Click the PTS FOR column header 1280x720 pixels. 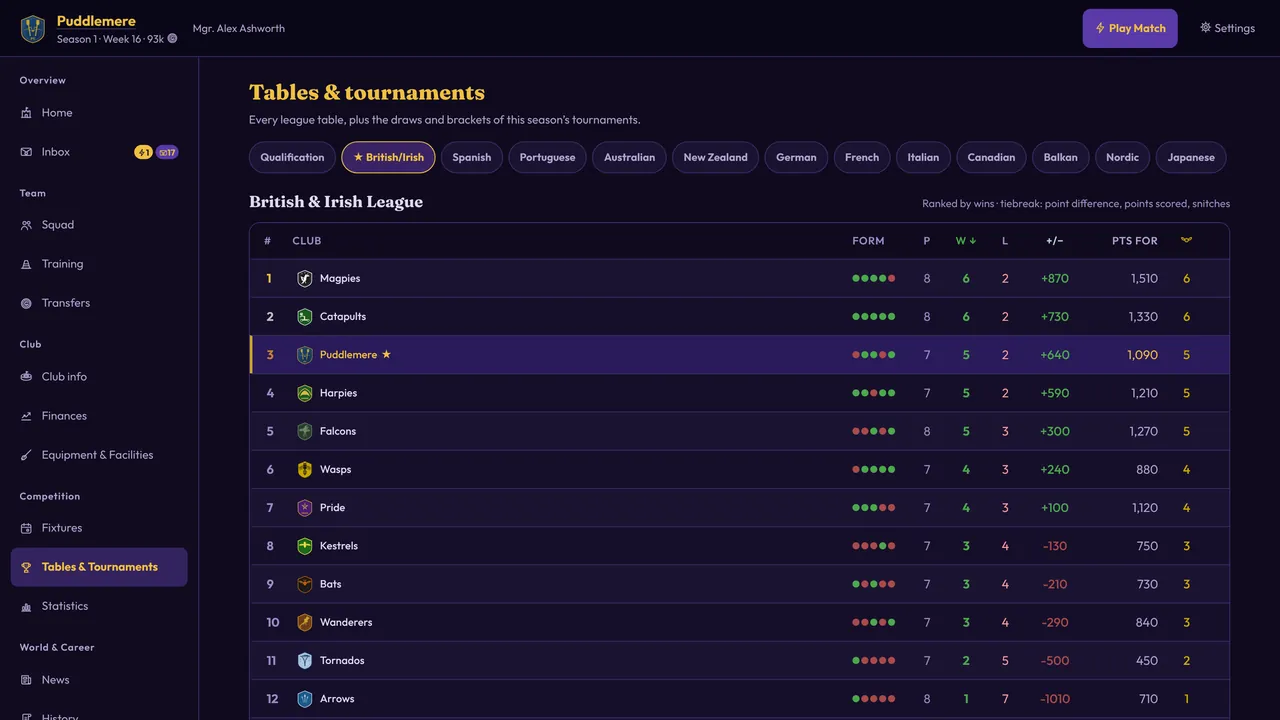1135,241
